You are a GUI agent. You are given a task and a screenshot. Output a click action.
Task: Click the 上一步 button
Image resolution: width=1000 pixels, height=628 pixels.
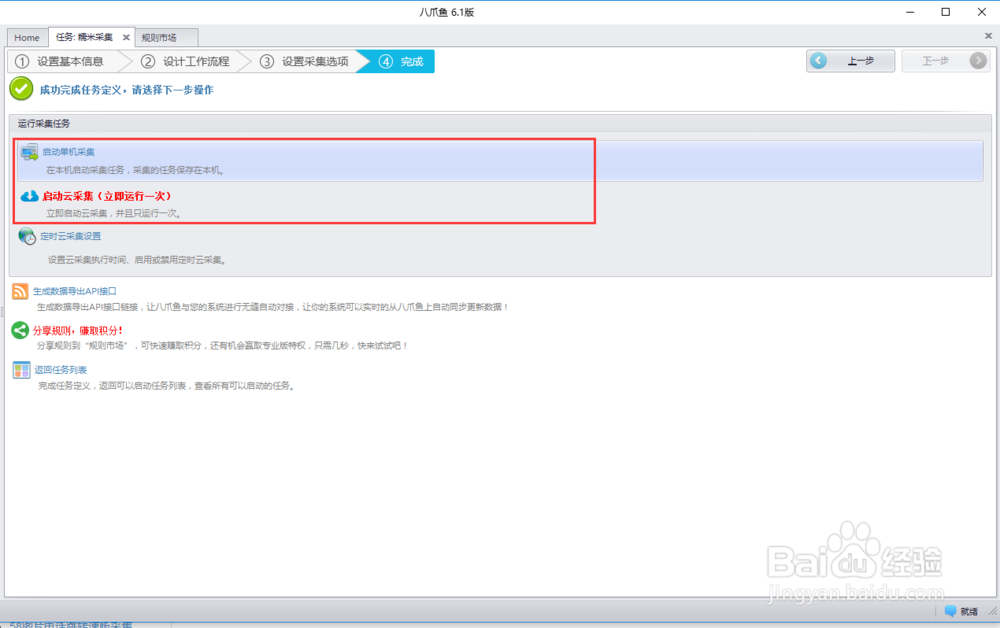coord(850,61)
